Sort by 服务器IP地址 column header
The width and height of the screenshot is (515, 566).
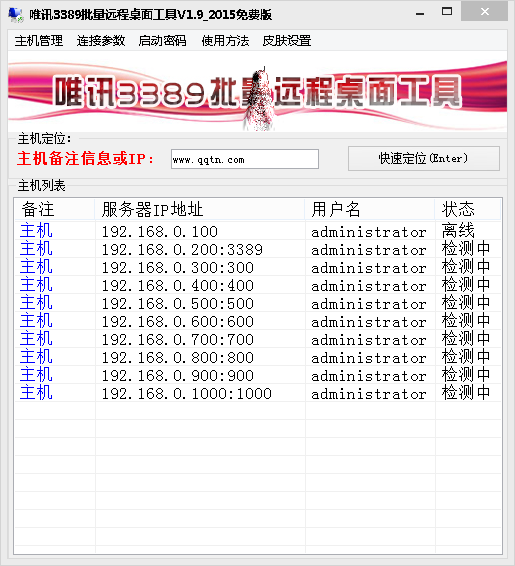tap(200, 209)
